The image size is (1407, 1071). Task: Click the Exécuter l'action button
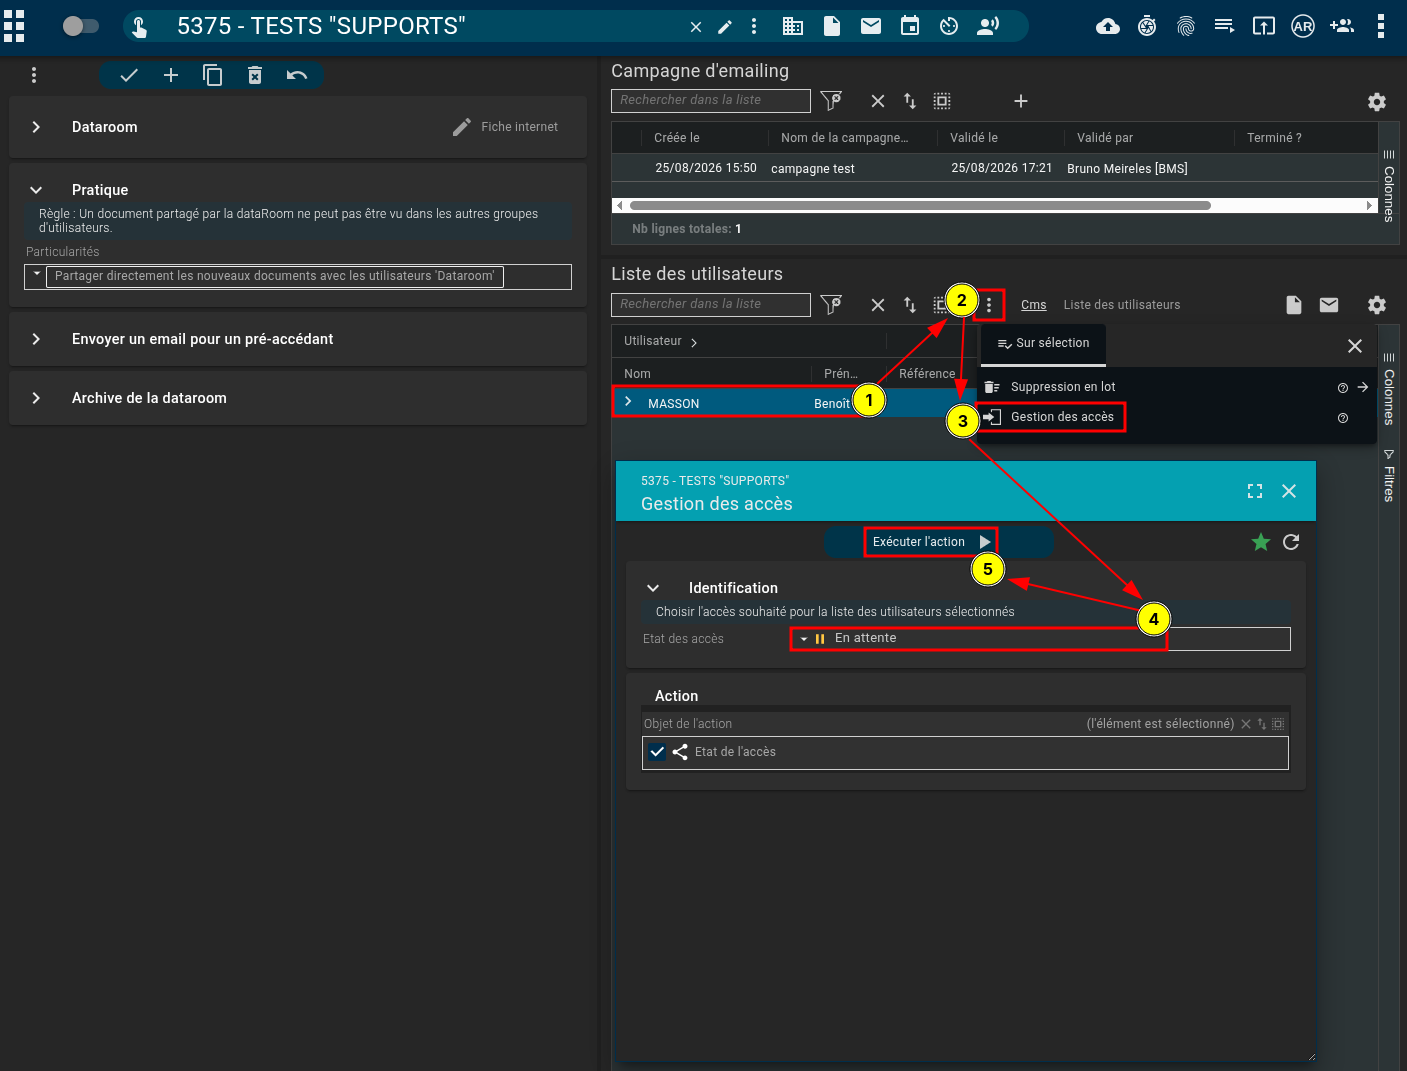tap(931, 542)
